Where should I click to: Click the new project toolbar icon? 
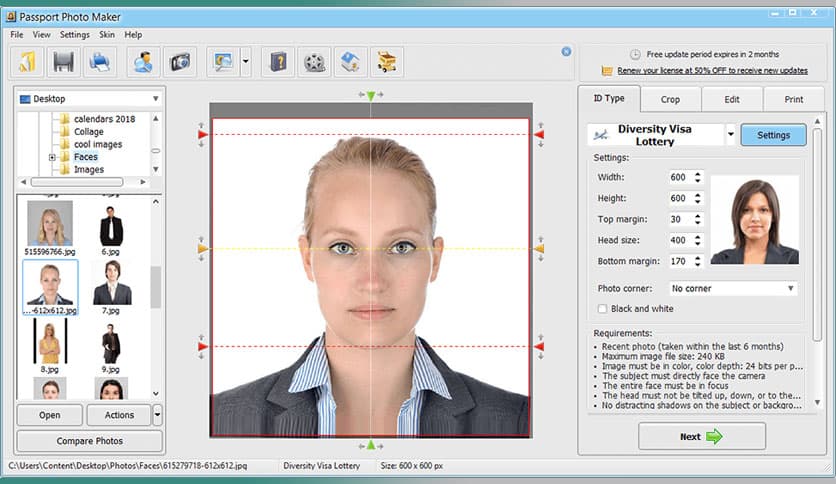27,62
